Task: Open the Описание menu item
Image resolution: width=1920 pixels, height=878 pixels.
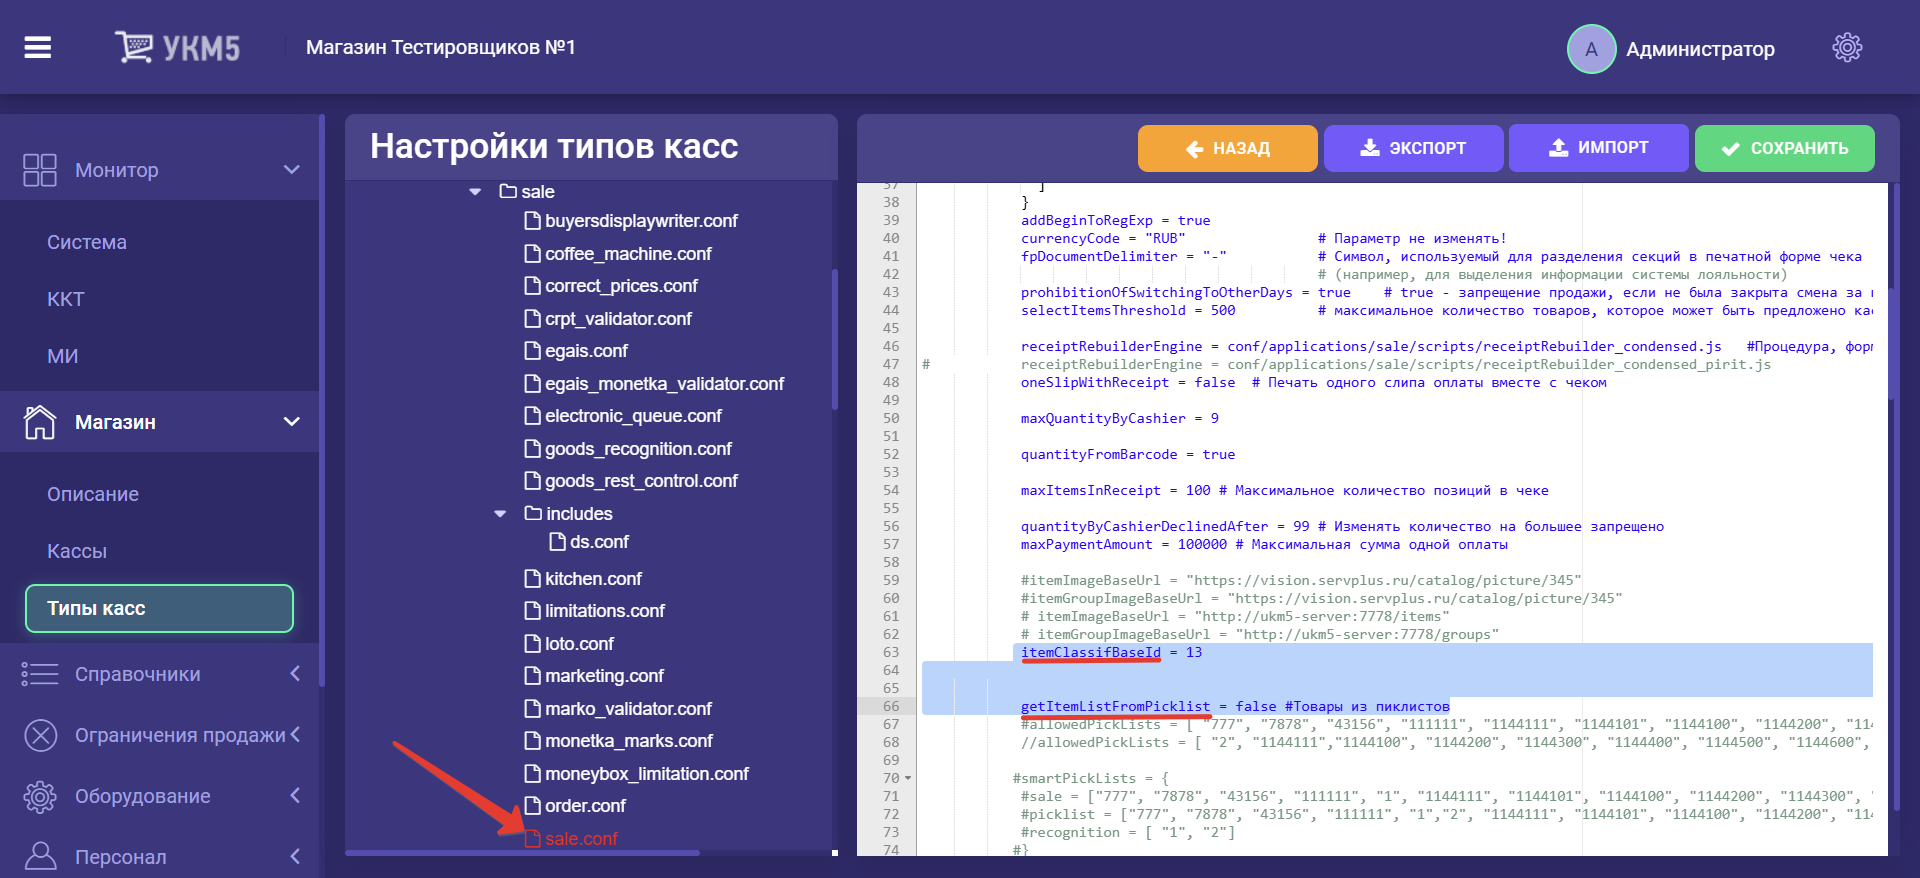Action: 93,494
